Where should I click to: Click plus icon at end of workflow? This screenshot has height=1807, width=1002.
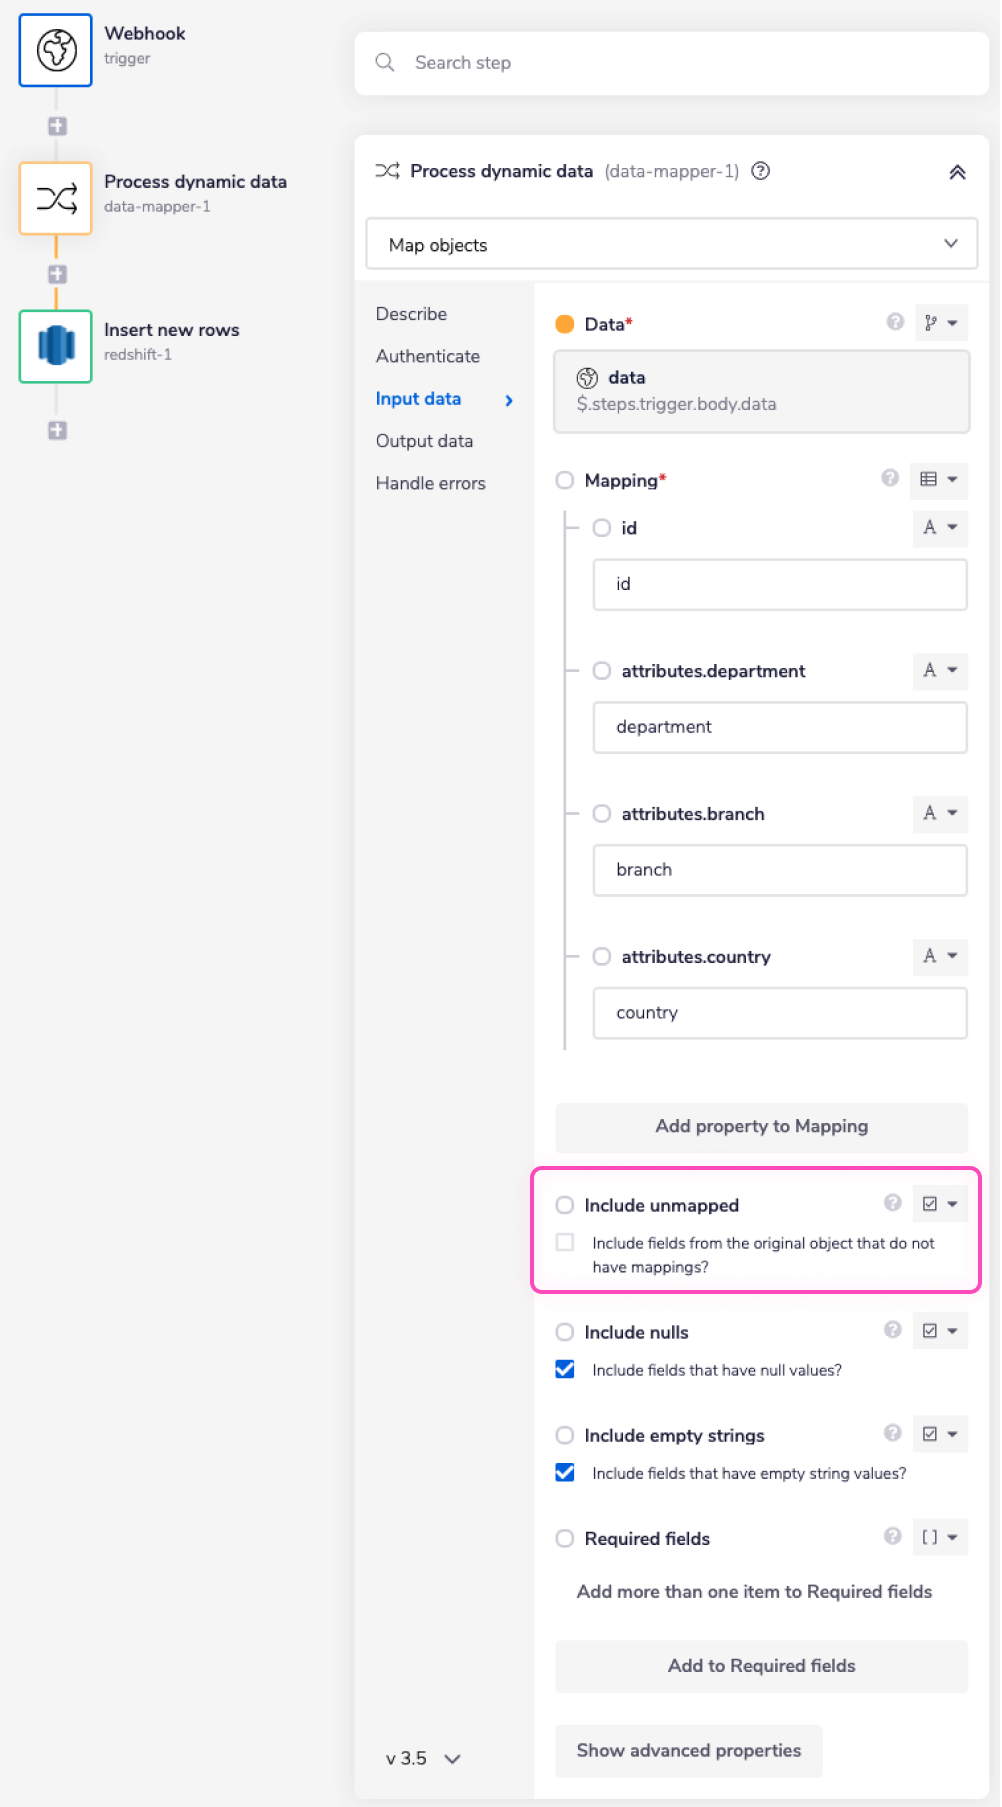(57, 430)
